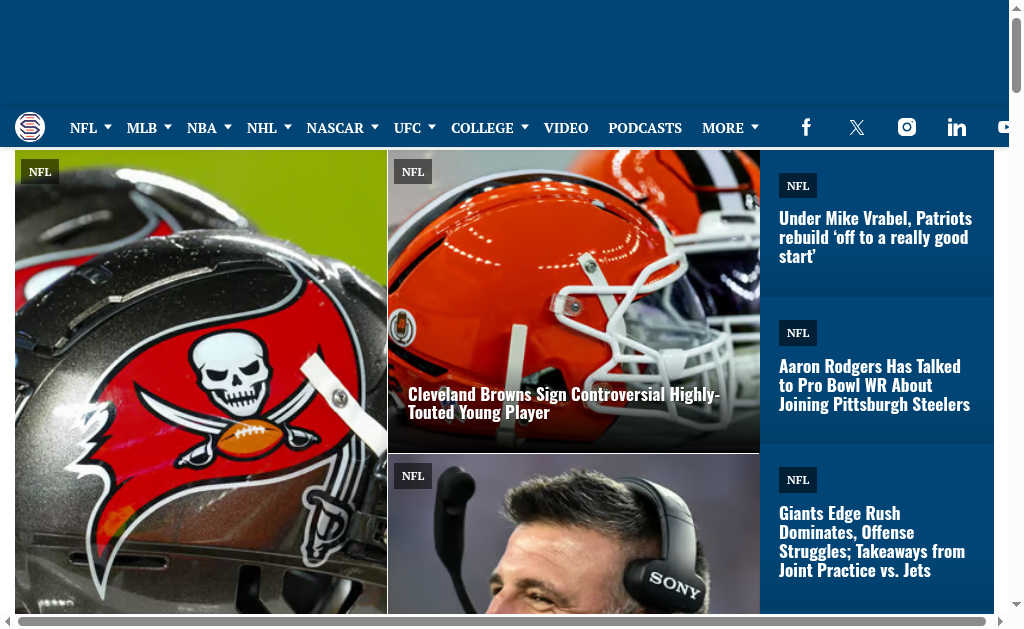Read the Giants Edge Rush Dominates article
Viewport: 1024px width, 629px height.
click(872, 541)
